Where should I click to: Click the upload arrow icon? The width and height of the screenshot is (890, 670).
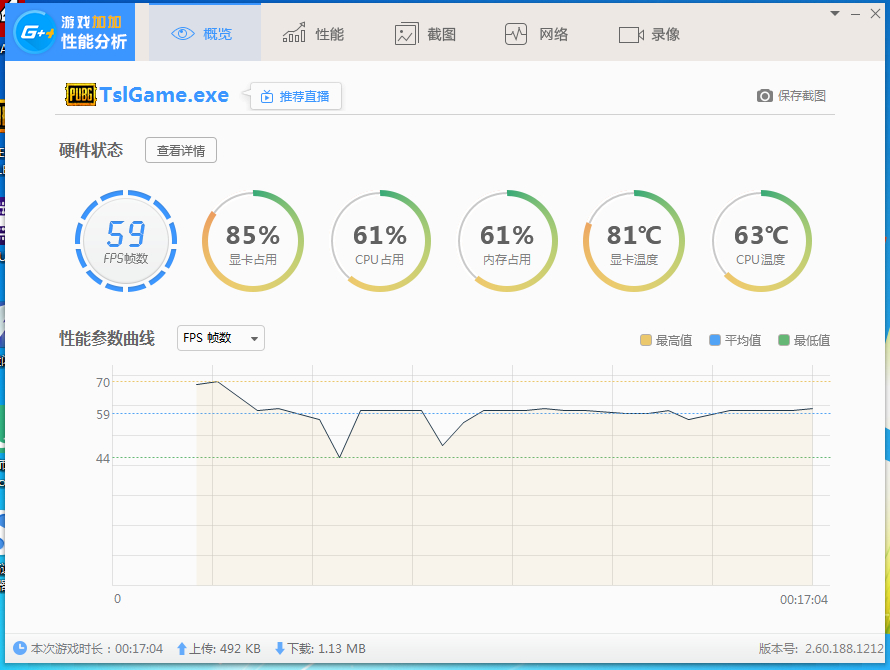click(182, 648)
